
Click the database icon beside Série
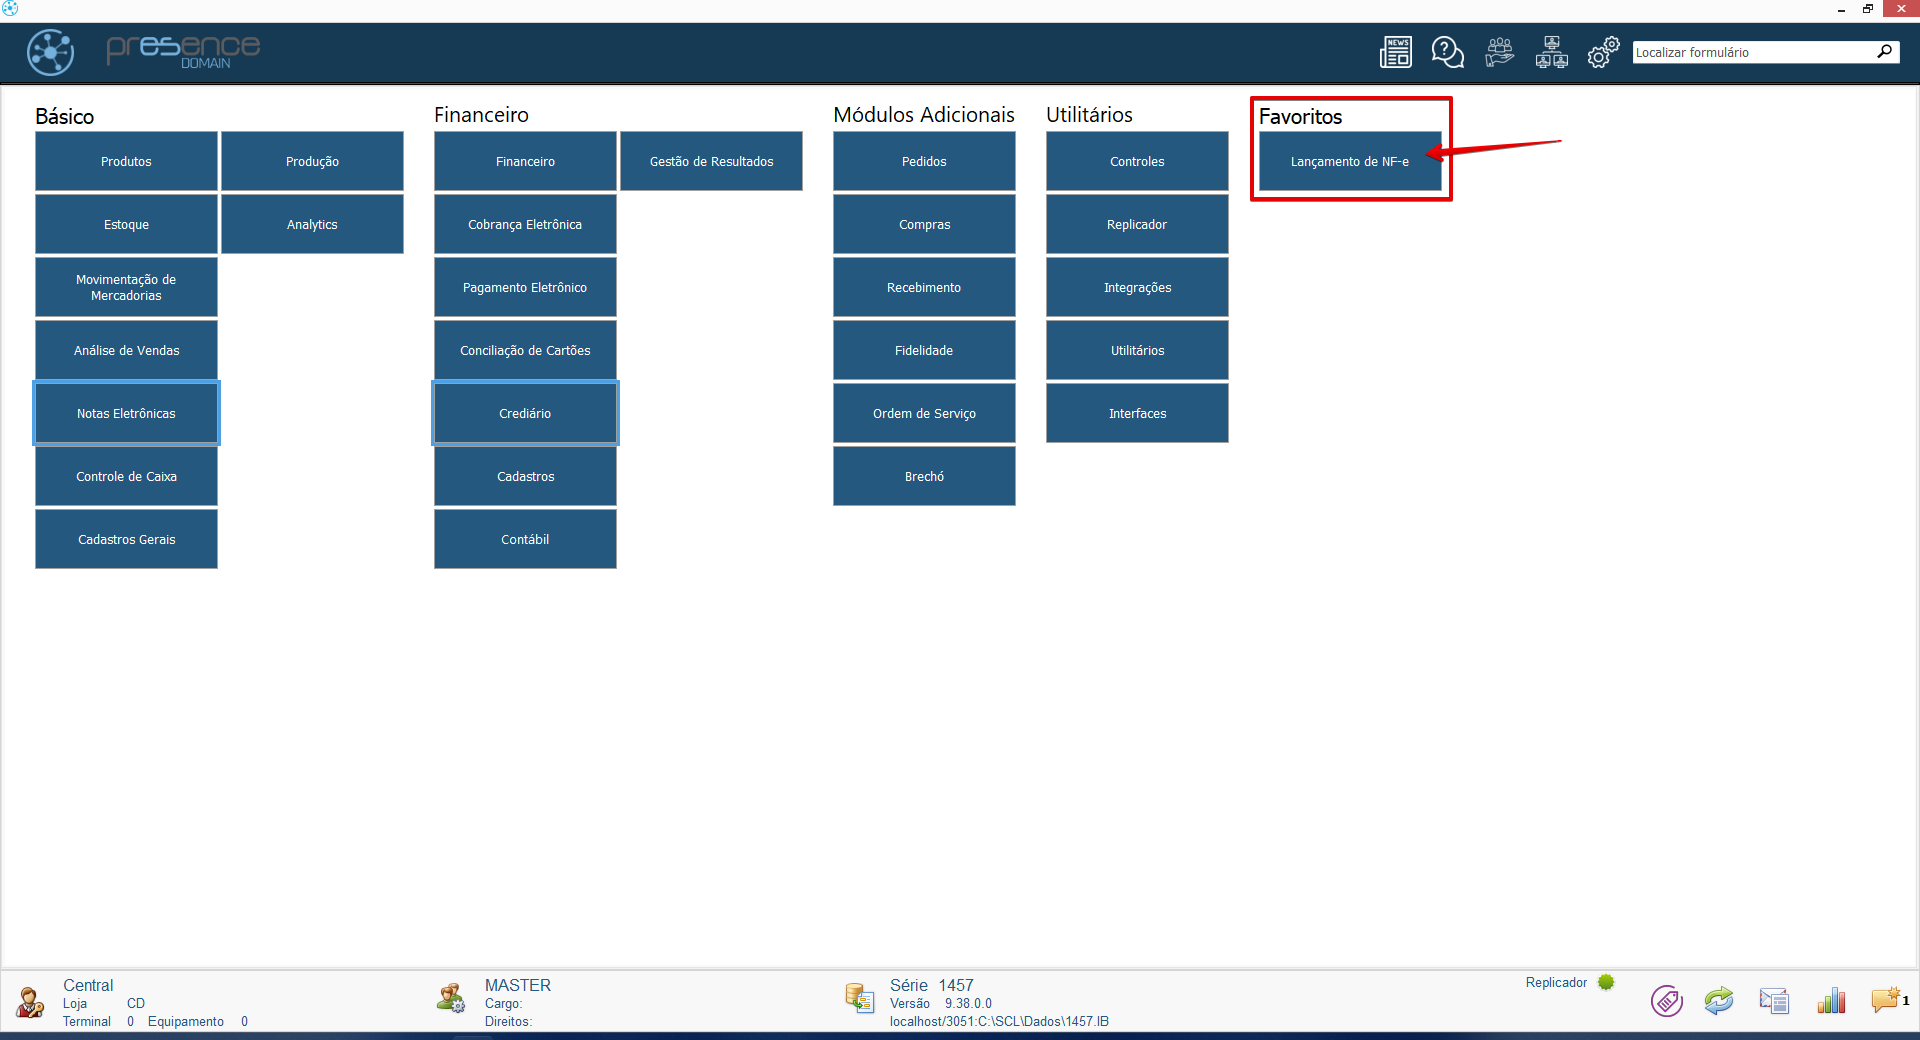(860, 998)
